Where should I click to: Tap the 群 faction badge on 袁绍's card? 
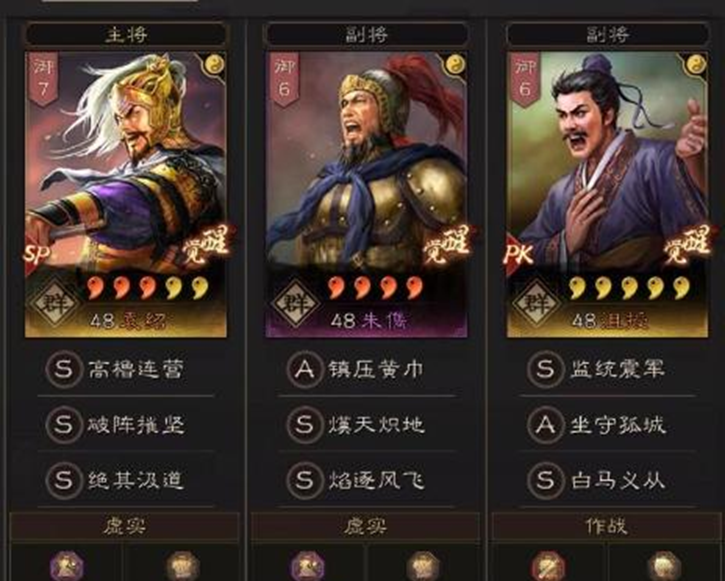pyautogui.click(x=55, y=303)
